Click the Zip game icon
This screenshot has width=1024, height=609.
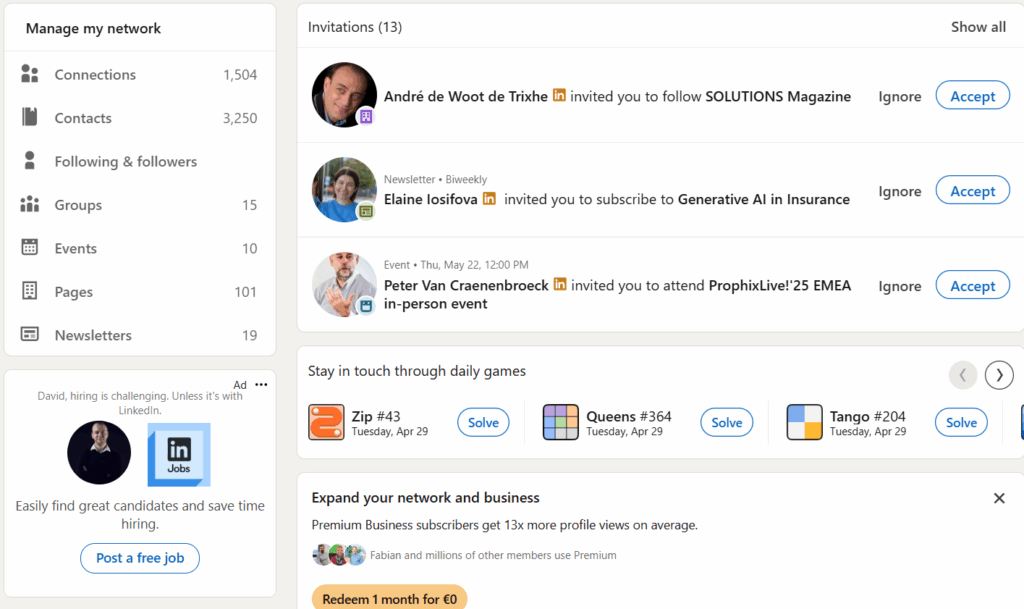pos(326,422)
